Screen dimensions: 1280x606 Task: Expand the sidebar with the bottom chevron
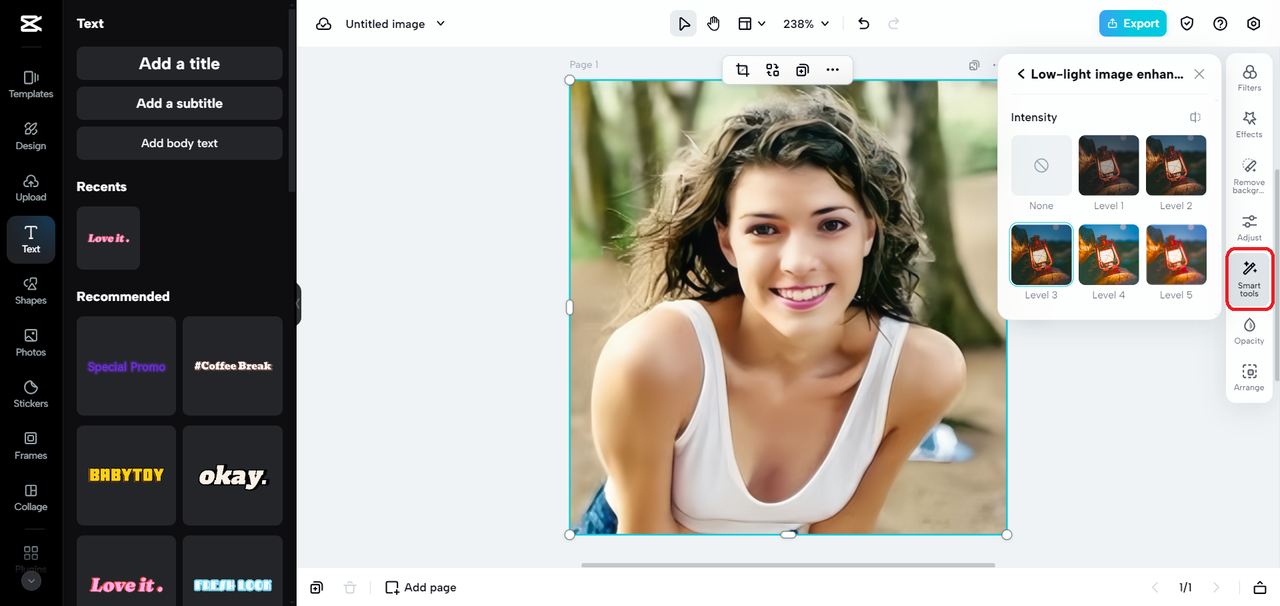click(31, 580)
